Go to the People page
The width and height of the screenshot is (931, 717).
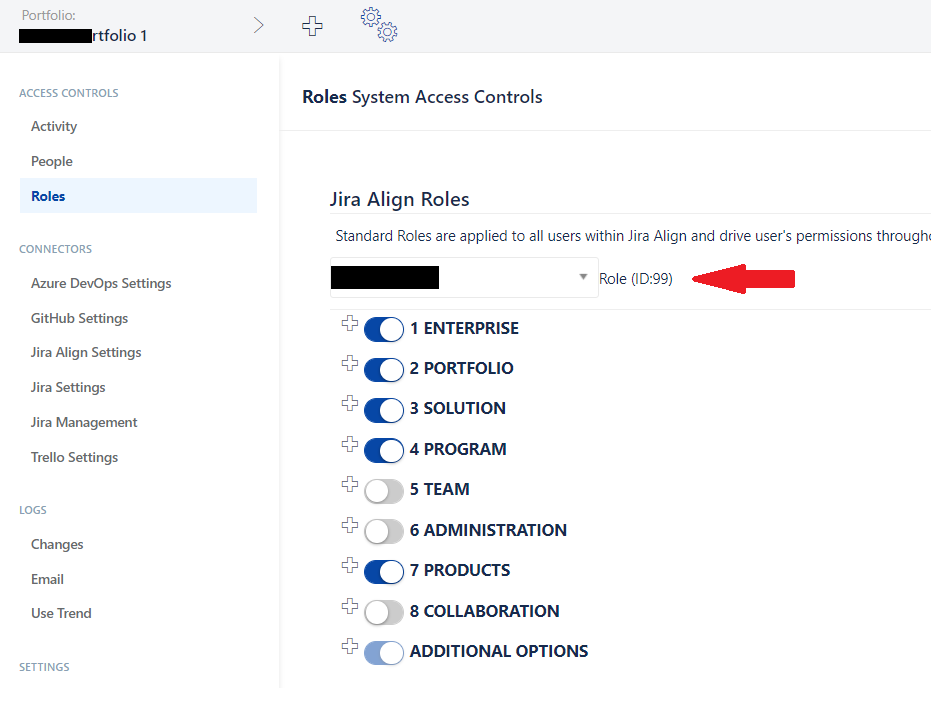click(52, 161)
